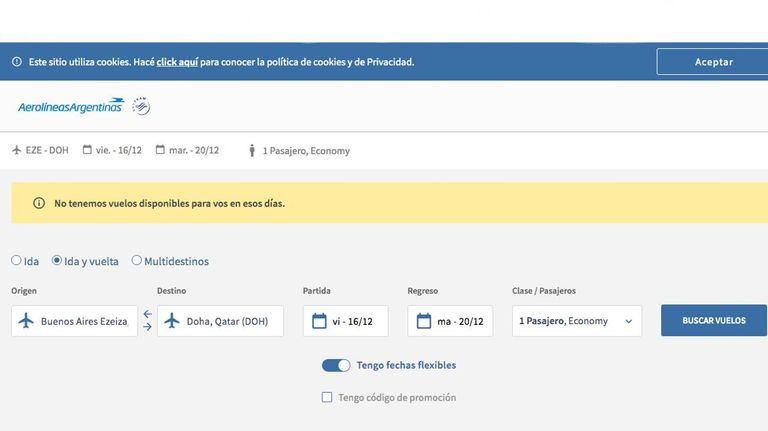
Task: Select the Multidestinos radio button
Action: click(x=137, y=260)
